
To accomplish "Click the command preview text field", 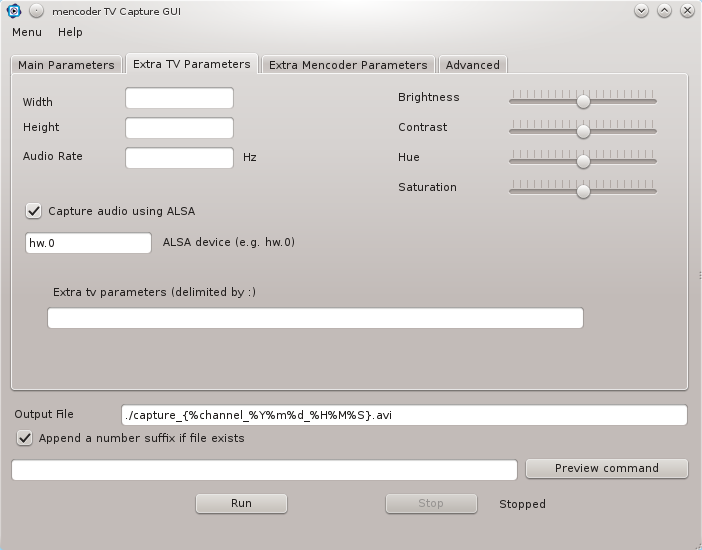I will [264, 470].
